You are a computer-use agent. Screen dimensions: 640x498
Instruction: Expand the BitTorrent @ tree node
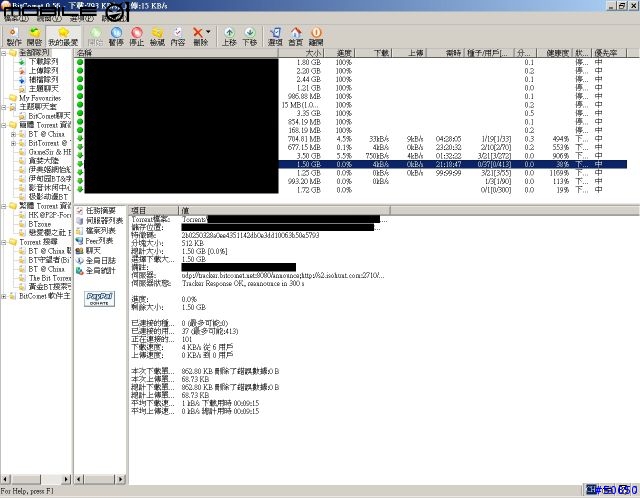pos(13,143)
